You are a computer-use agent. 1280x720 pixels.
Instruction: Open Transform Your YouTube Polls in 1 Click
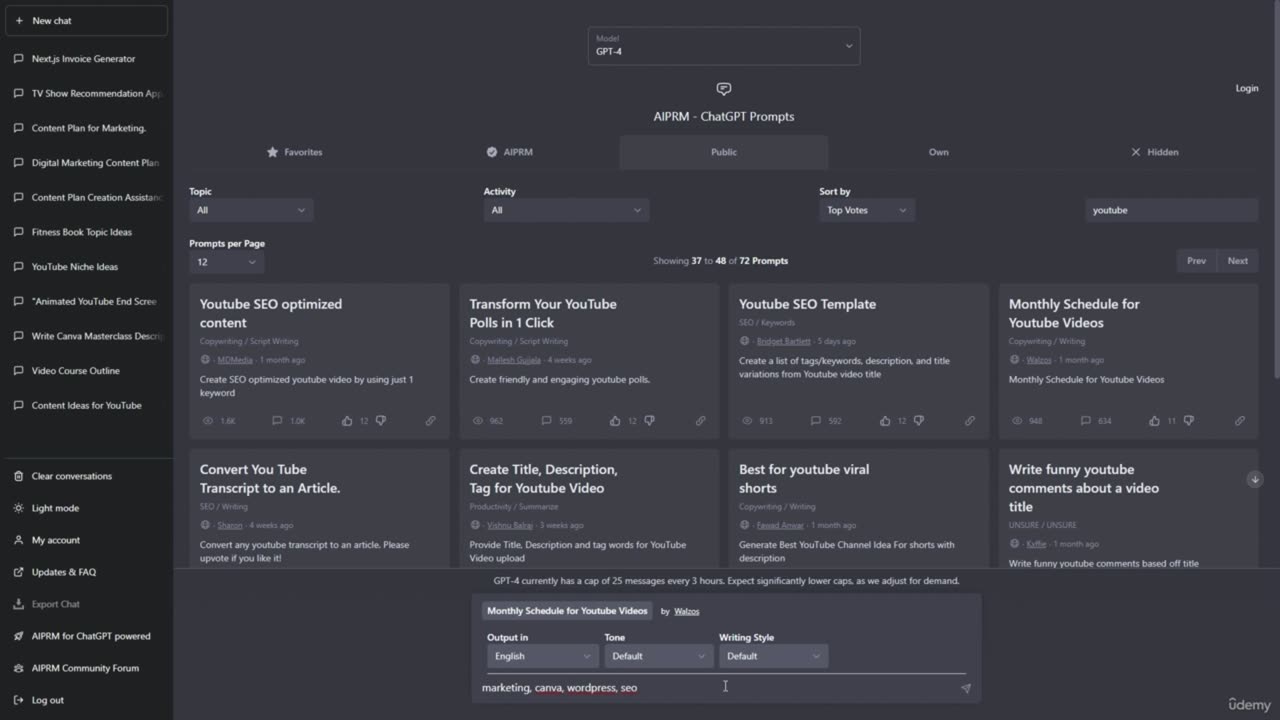click(x=543, y=313)
